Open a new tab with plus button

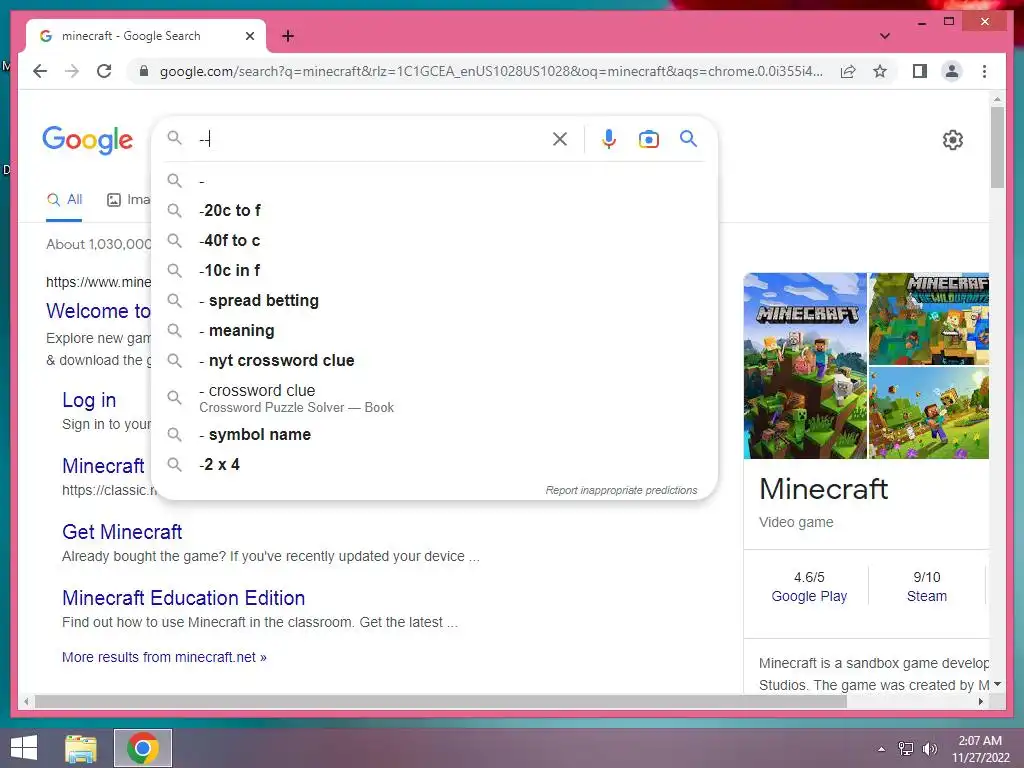point(288,36)
